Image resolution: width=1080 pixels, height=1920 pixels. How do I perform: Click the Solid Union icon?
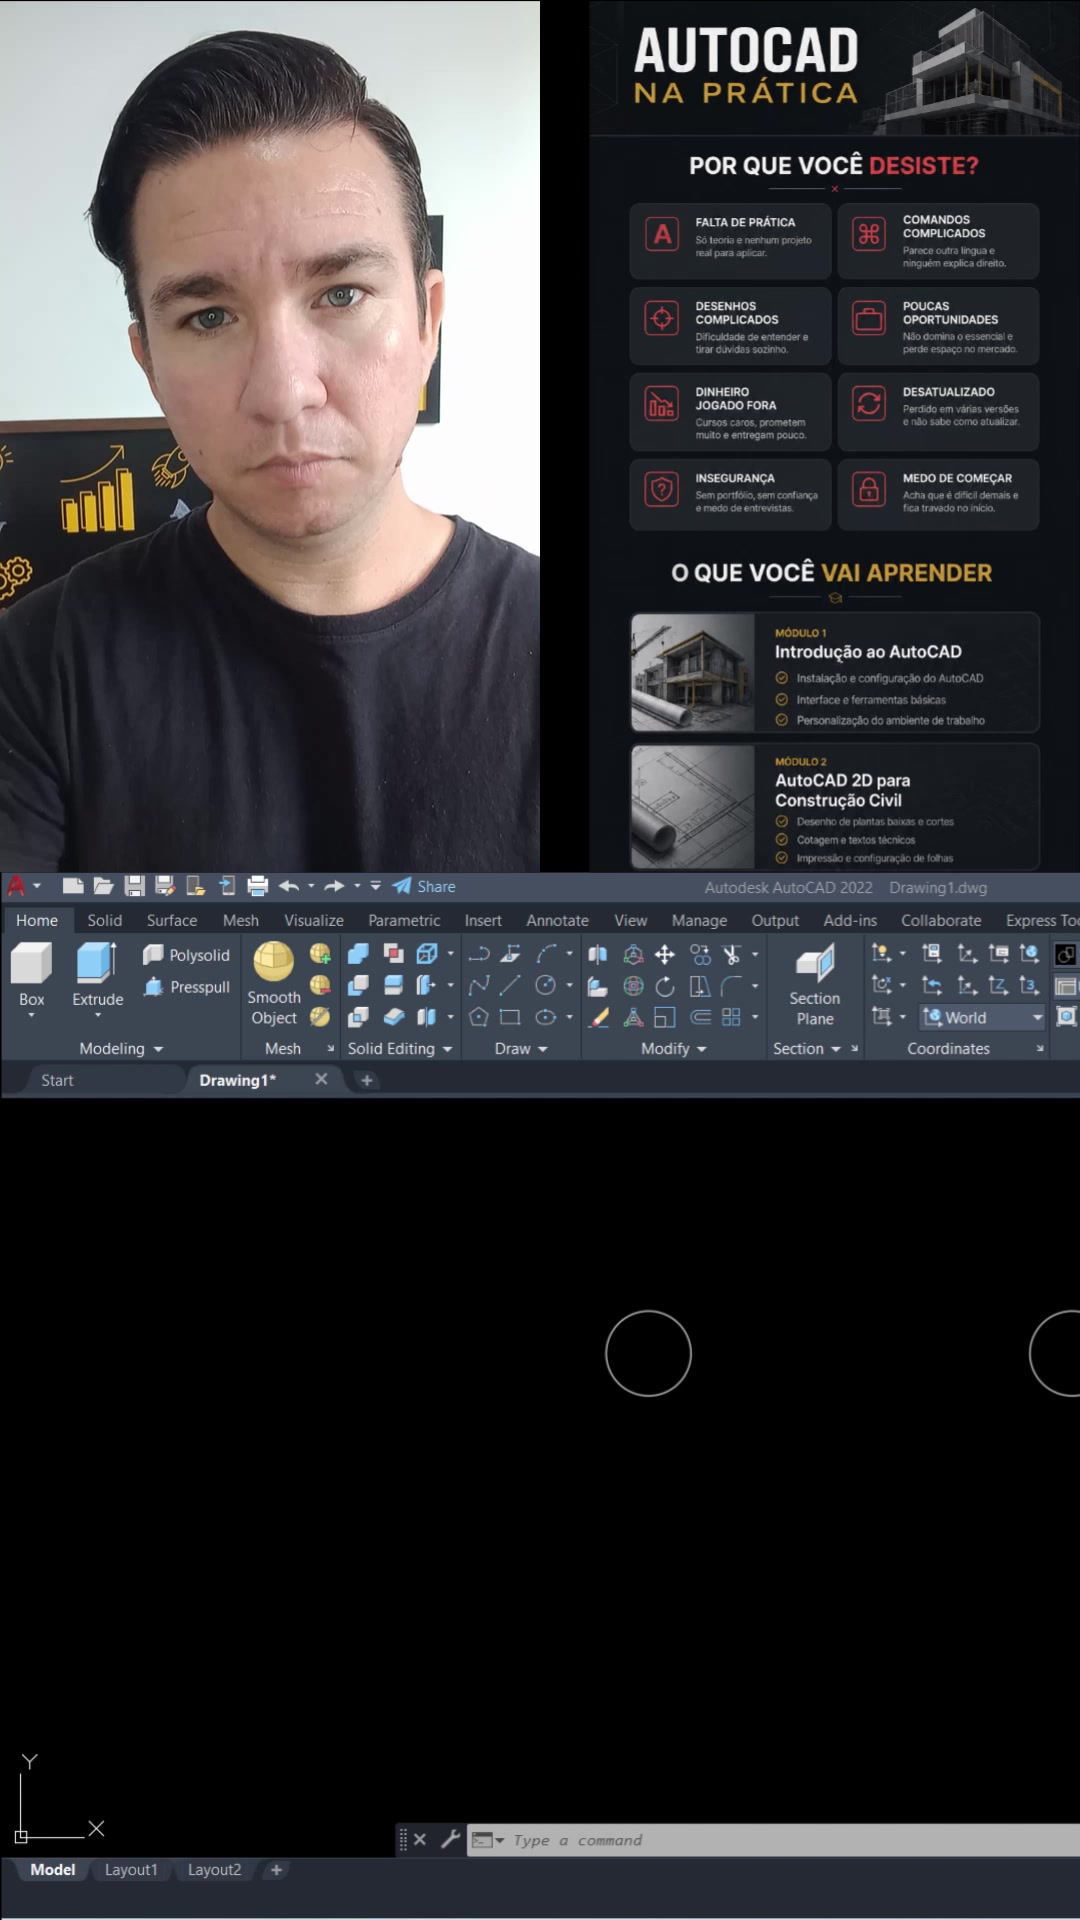(x=358, y=954)
